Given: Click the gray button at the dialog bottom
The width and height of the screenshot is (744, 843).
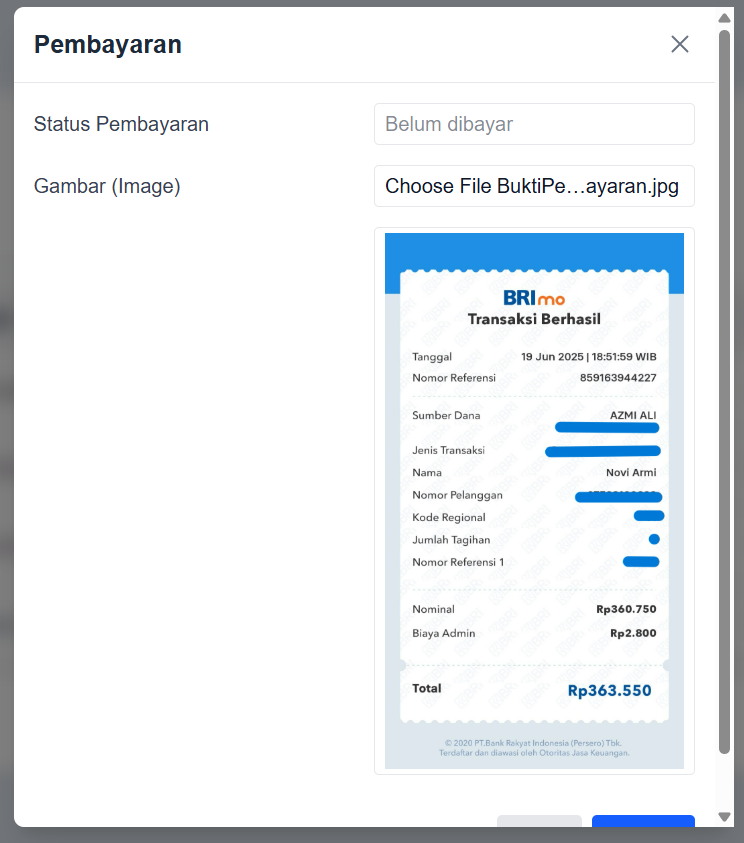Looking at the screenshot, I should 539,821.
